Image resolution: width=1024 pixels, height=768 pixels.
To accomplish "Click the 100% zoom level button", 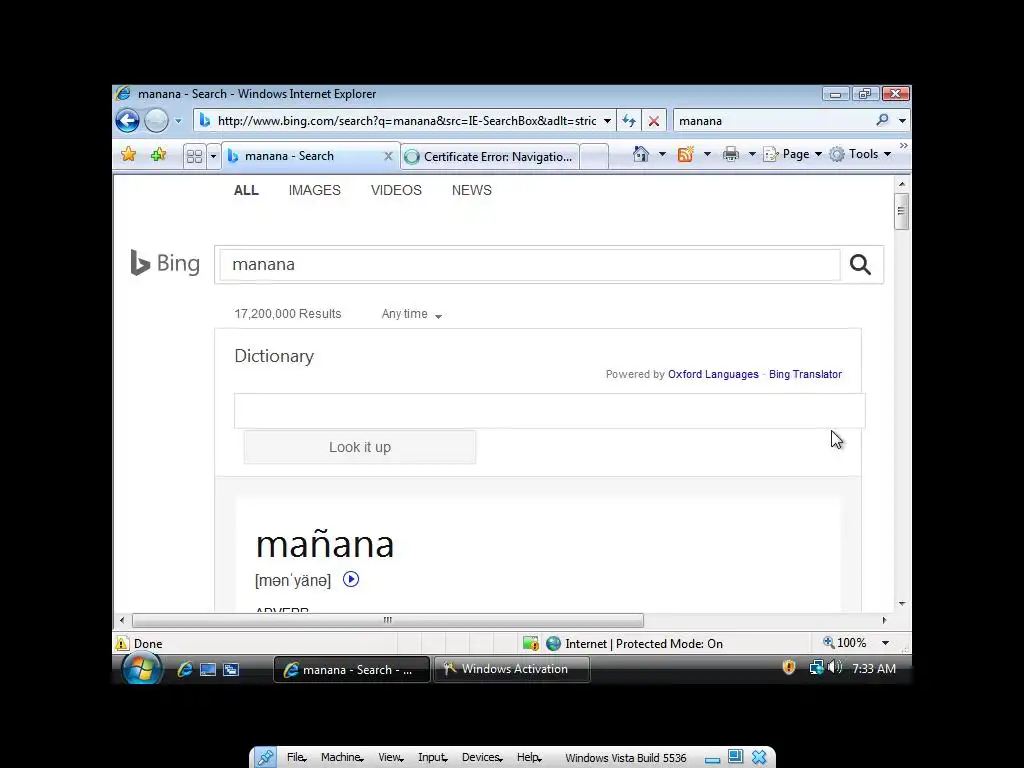I will 844,643.
